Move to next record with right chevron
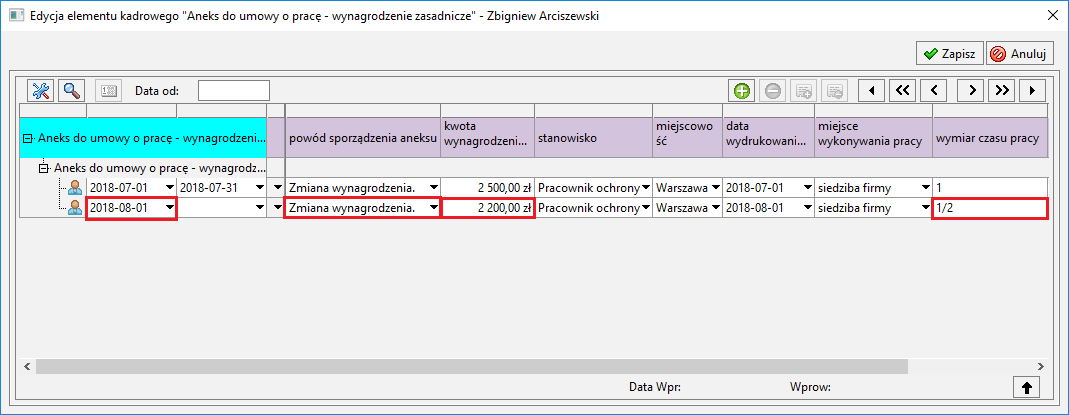Viewport: 1069px width, 415px height. tap(972, 90)
